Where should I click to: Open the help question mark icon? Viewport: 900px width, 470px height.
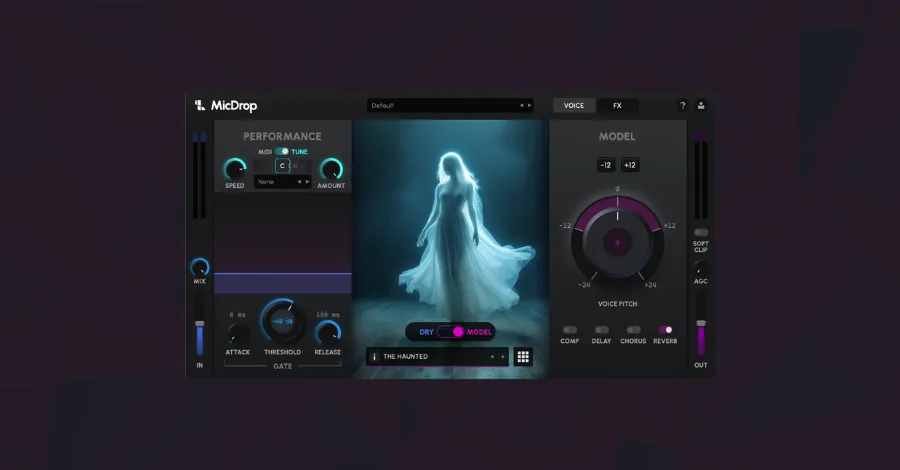[682, 105]
